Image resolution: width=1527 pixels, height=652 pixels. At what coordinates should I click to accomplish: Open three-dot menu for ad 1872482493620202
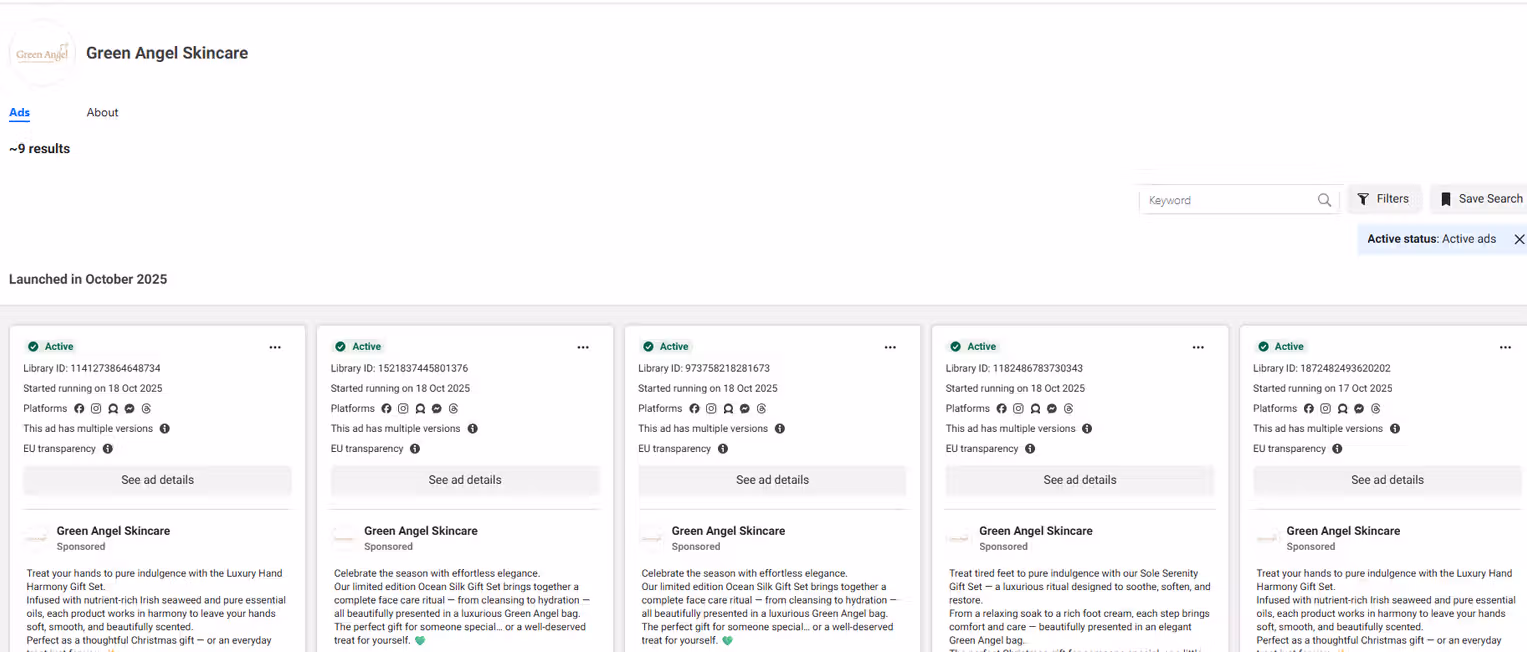(x=1505, y=347)
